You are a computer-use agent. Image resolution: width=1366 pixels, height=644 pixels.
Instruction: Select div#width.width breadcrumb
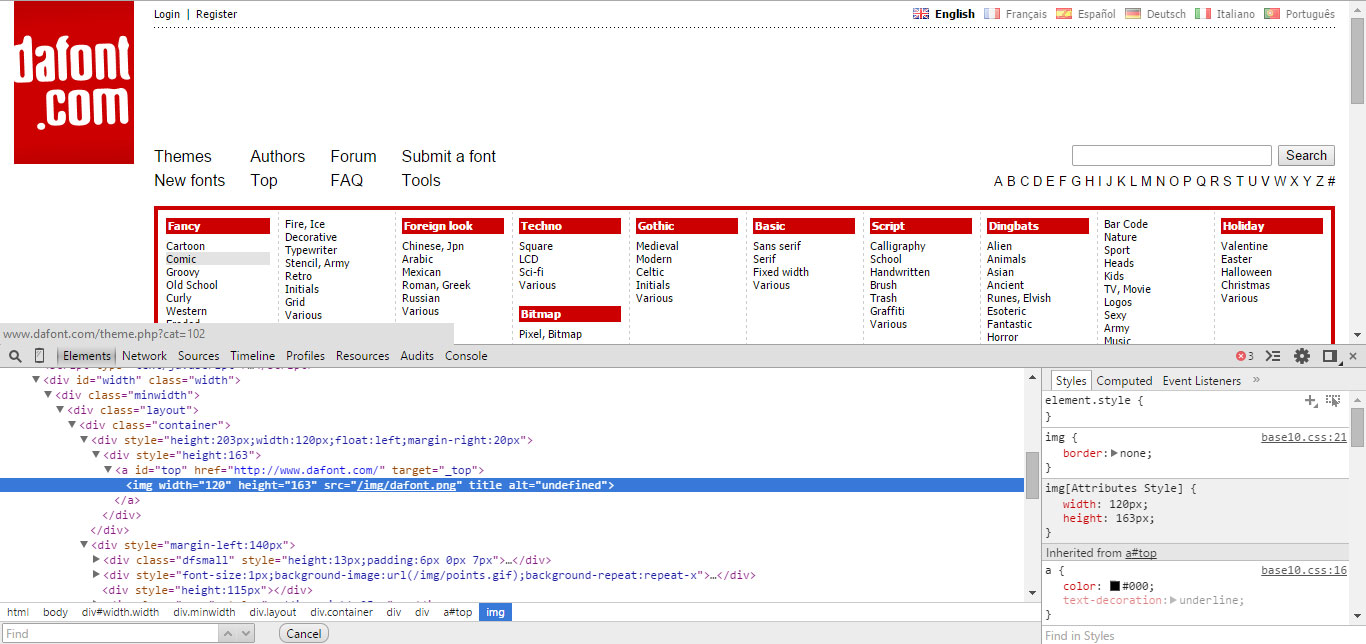tap(120, 612)
